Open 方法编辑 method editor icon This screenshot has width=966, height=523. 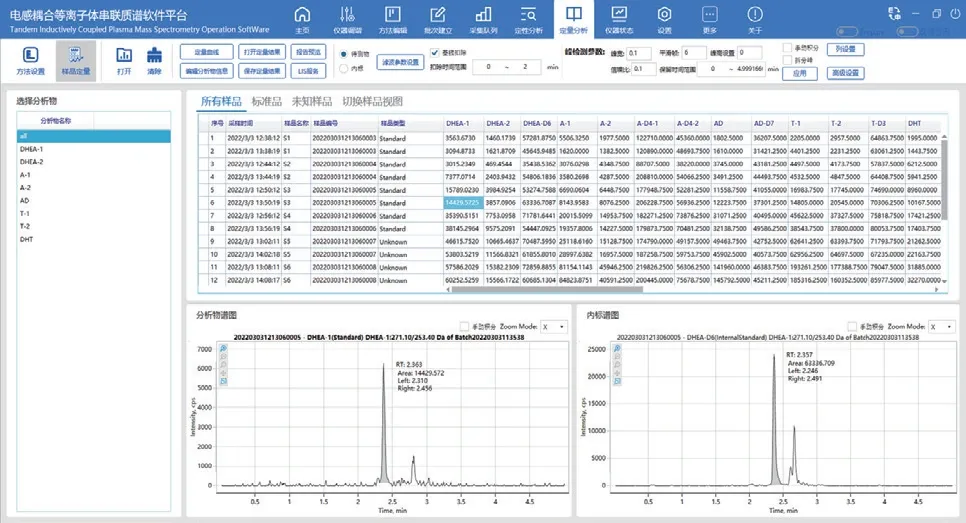click(392, 20)
